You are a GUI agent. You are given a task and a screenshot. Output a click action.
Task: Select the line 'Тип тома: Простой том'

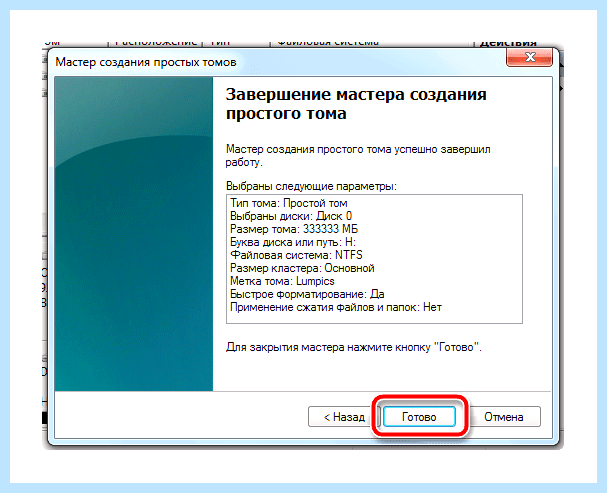[x=289, y=203]
